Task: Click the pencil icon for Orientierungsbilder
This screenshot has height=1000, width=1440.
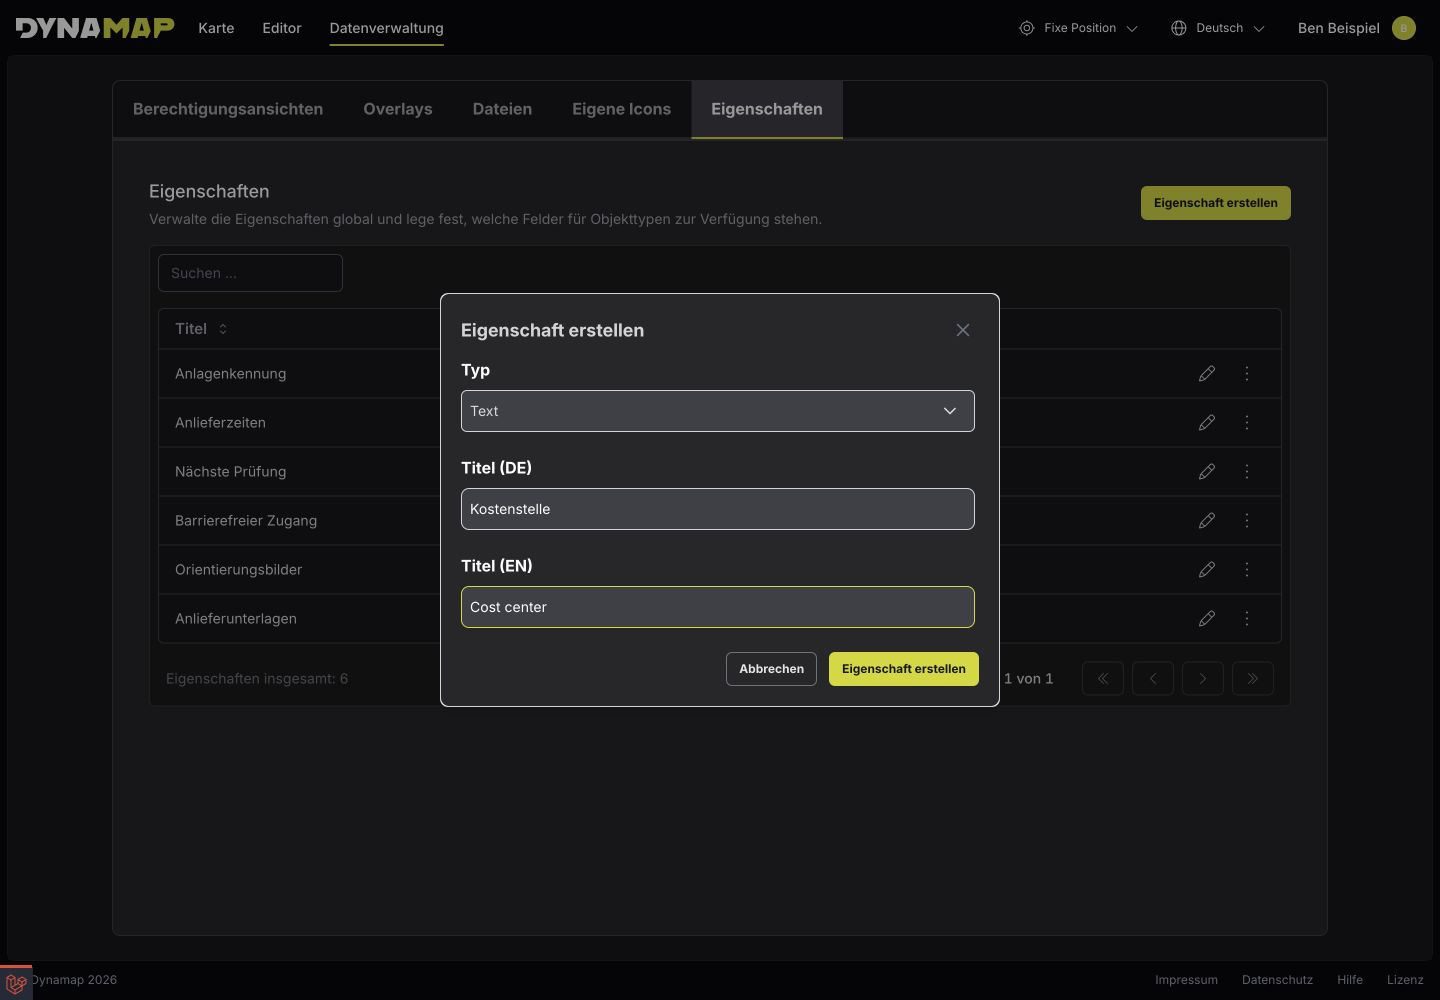Action: pos(1207,569)
